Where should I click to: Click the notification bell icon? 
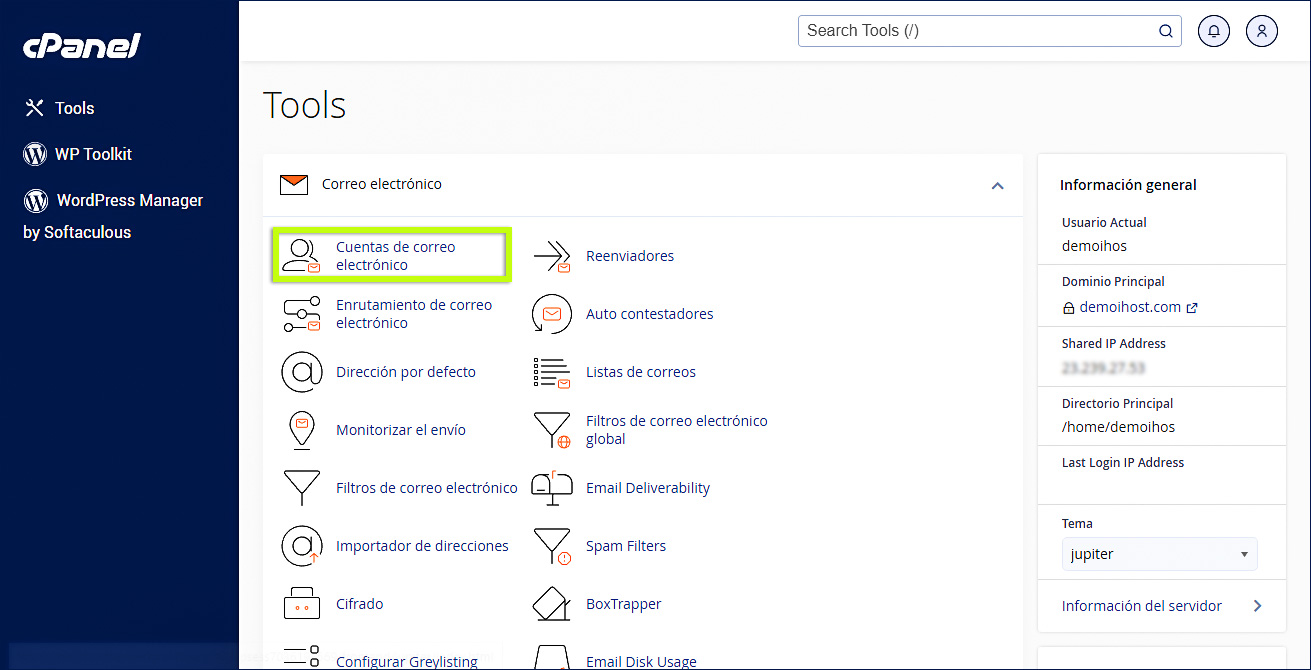tap(1213, 30)
